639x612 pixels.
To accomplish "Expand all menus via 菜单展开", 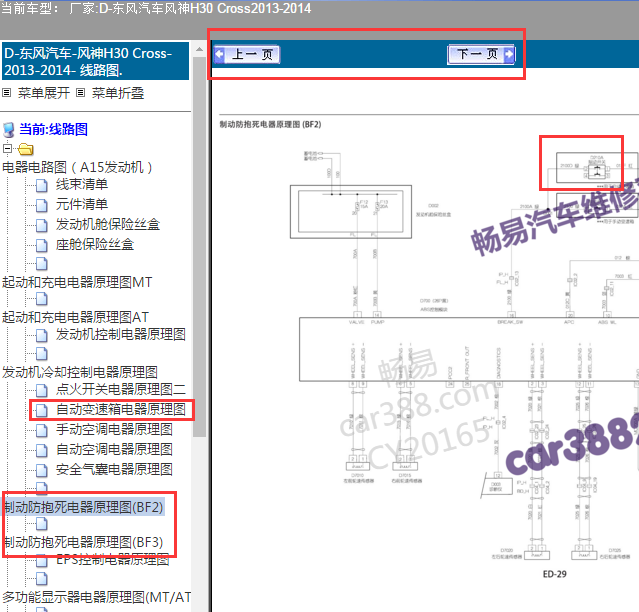I will pos(44,93).
